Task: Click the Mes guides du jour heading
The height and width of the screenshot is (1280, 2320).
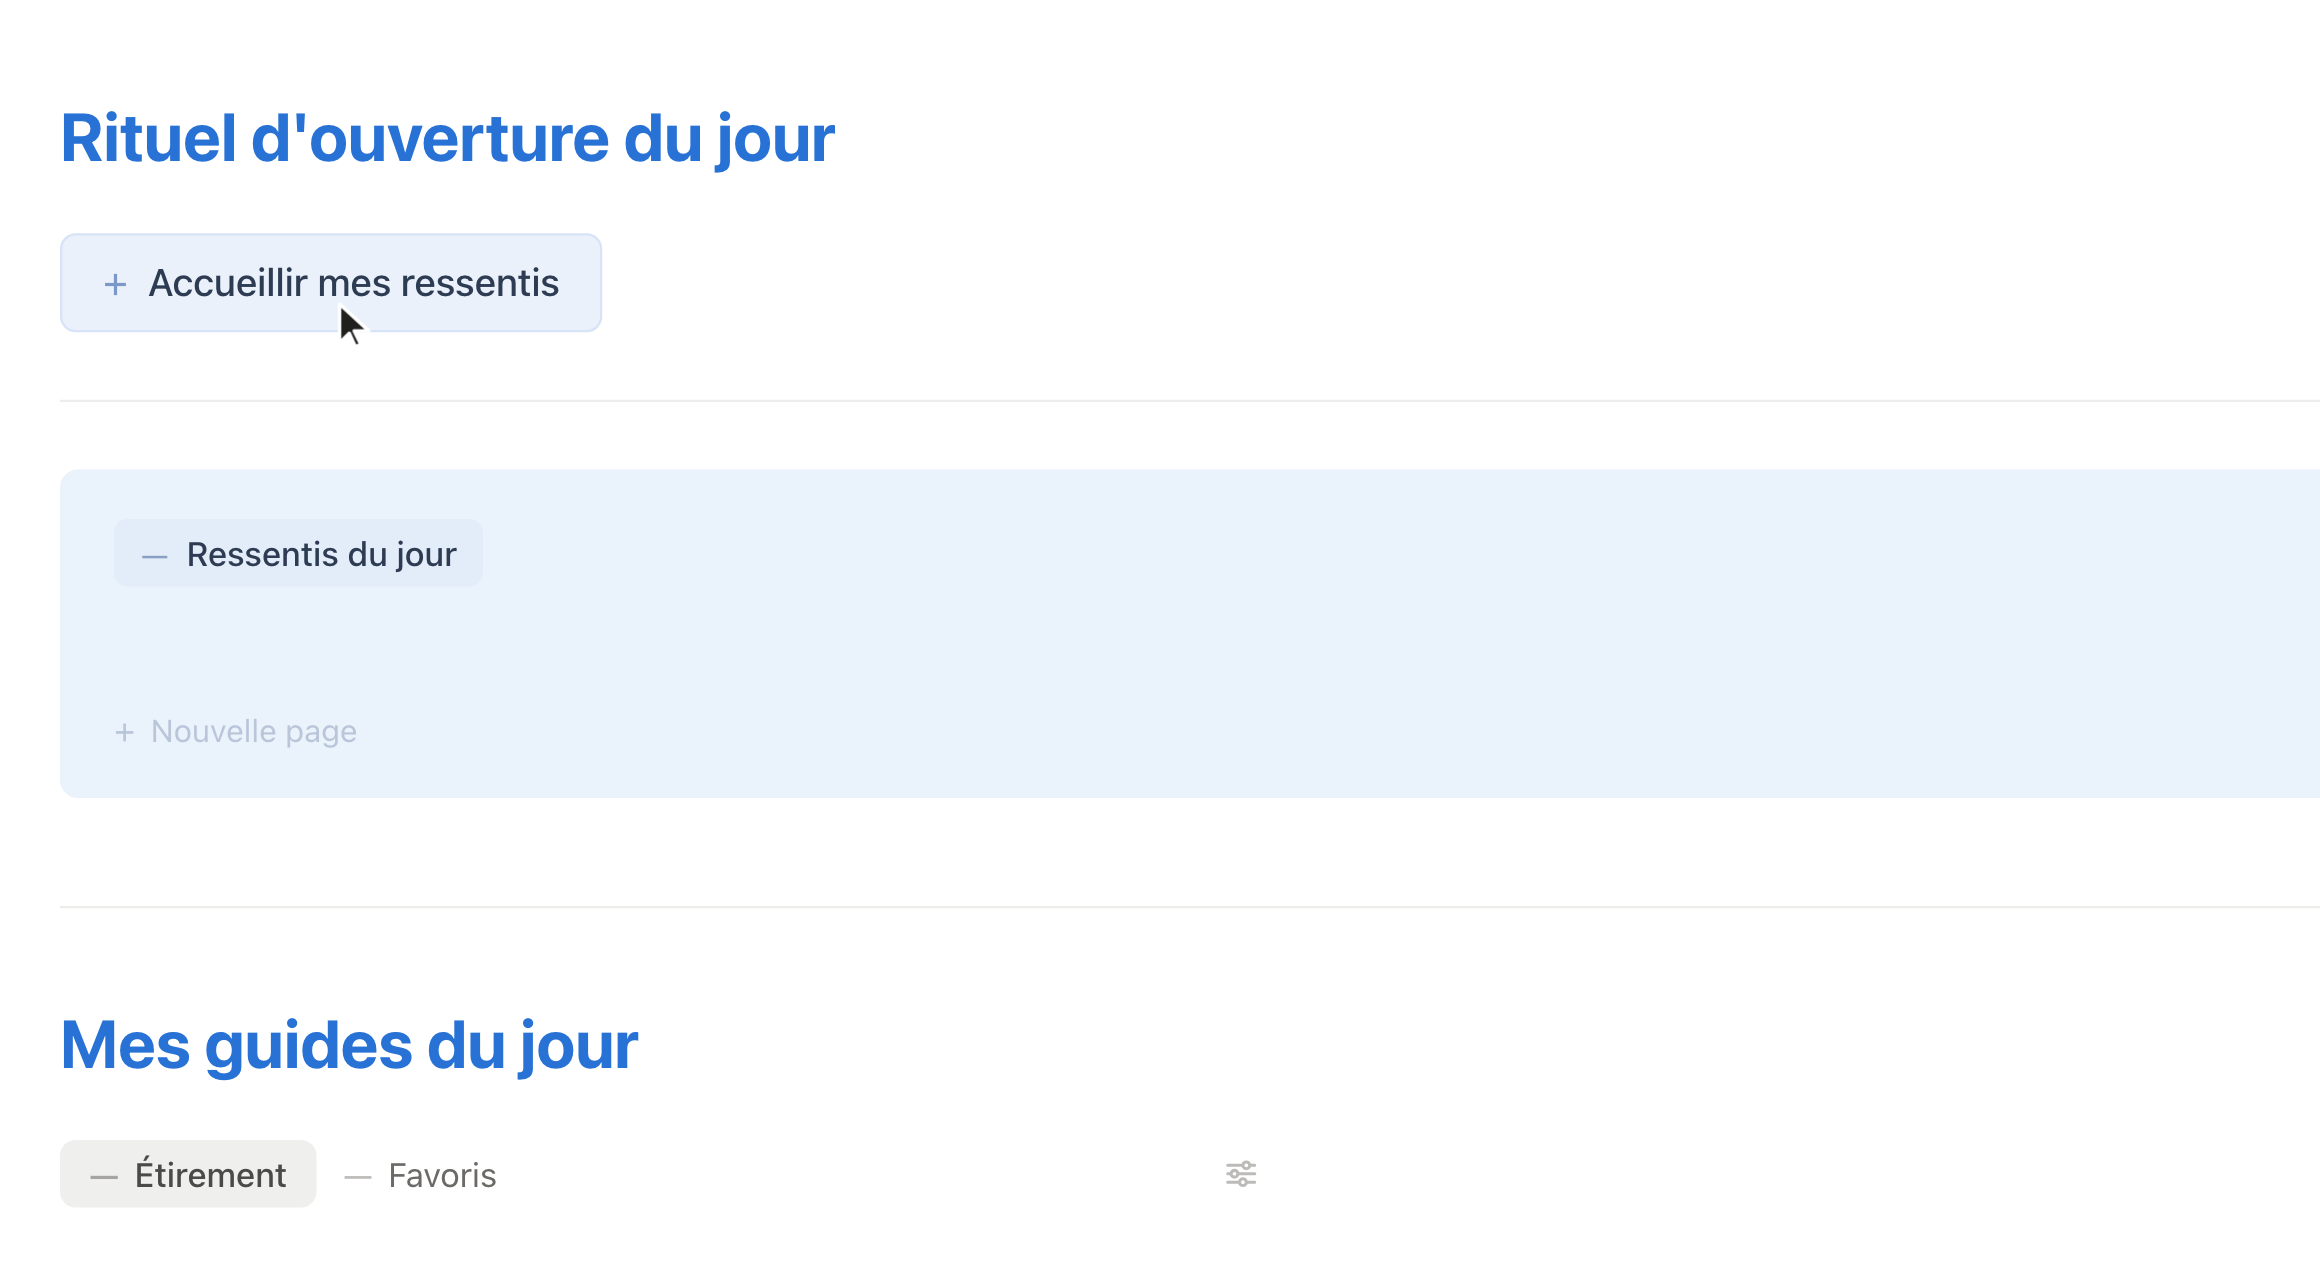Action: click(x=349, y=1046)
